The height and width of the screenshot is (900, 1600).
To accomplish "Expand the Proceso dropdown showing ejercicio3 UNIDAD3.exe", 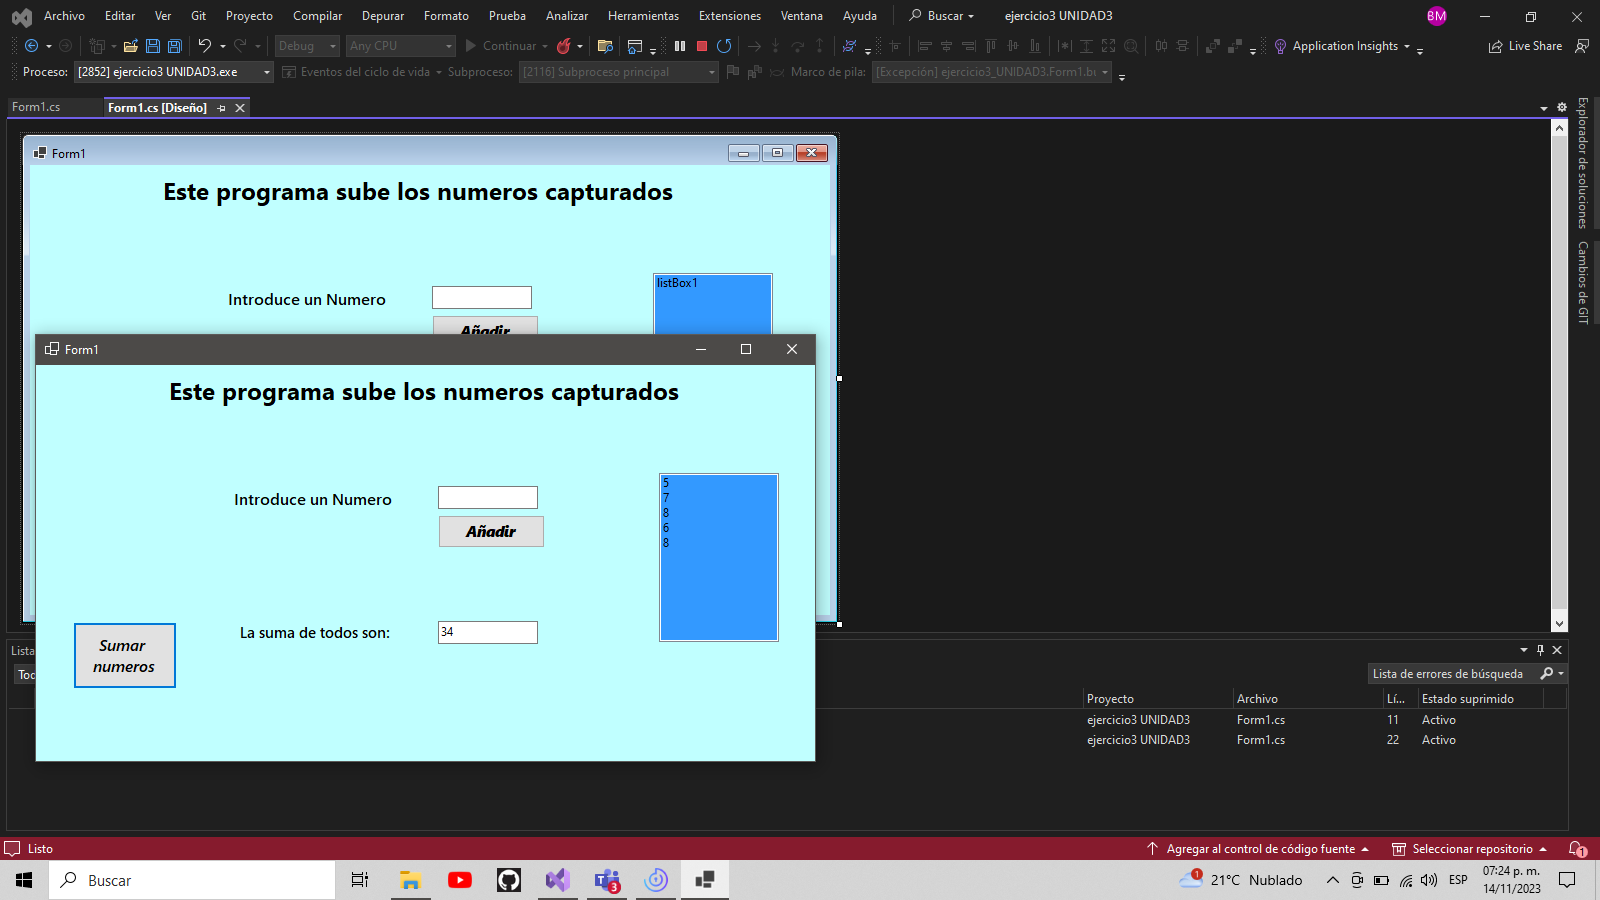I will 172,71.
